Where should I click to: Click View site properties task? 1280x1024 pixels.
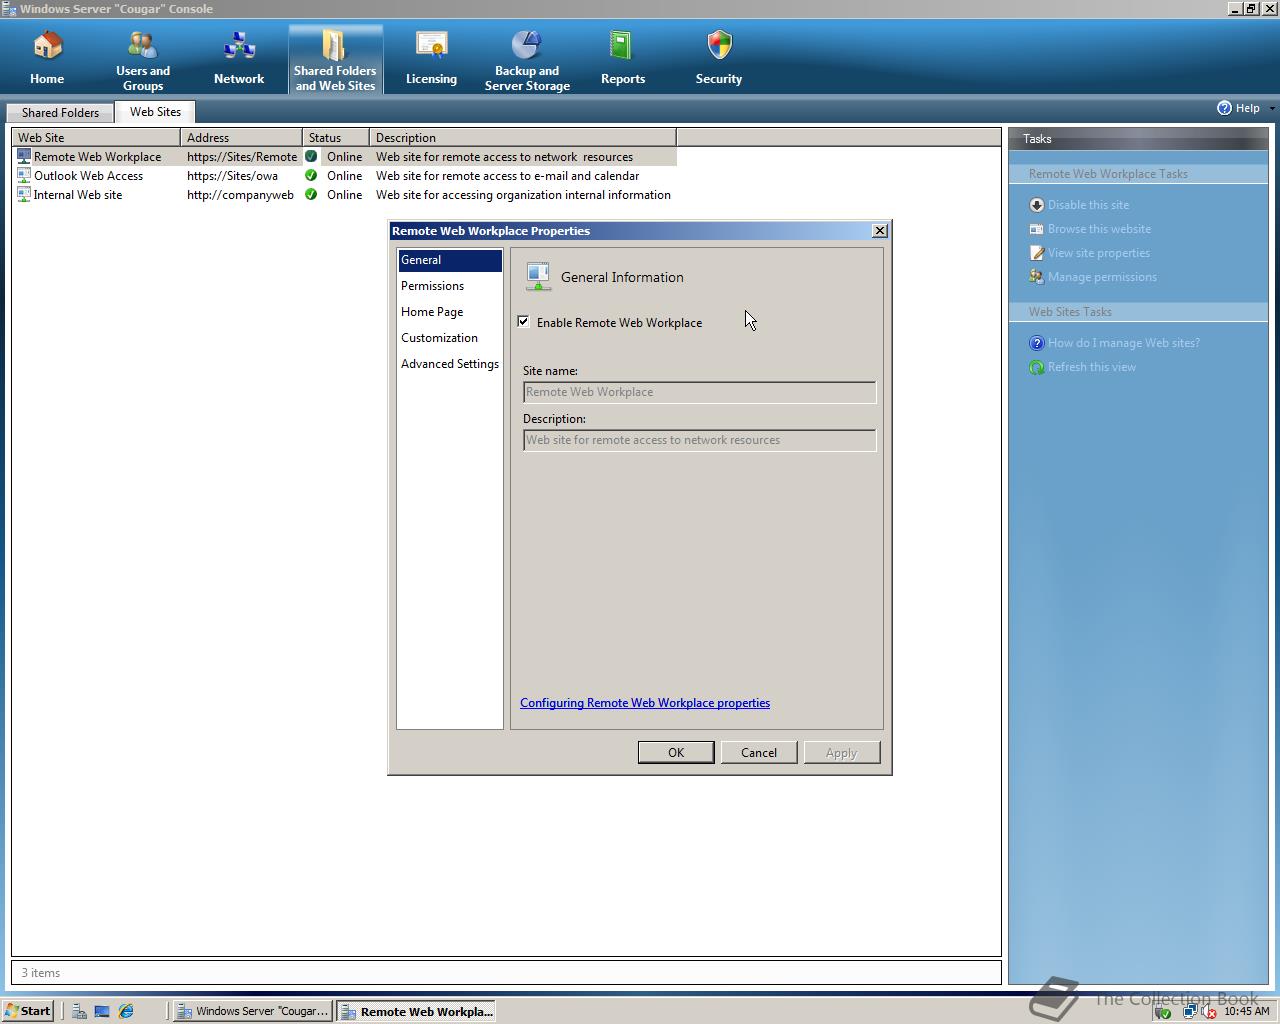[1099, 253]
